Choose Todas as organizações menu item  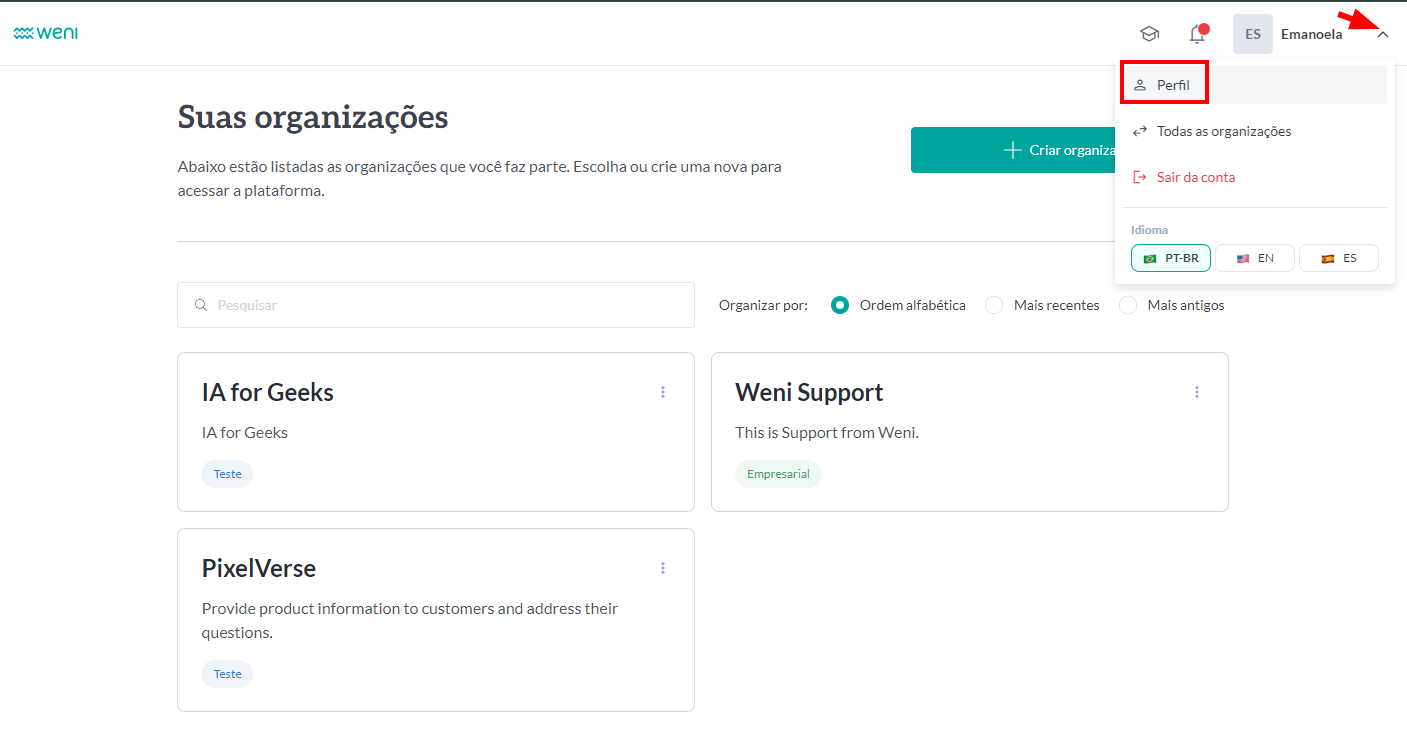[1223, 131]
